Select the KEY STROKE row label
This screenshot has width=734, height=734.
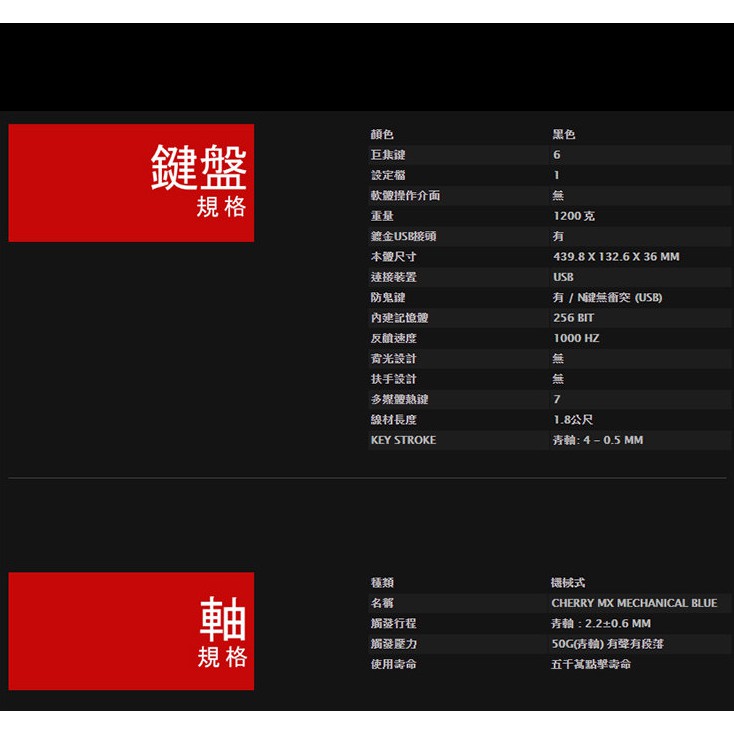point(403,440)
